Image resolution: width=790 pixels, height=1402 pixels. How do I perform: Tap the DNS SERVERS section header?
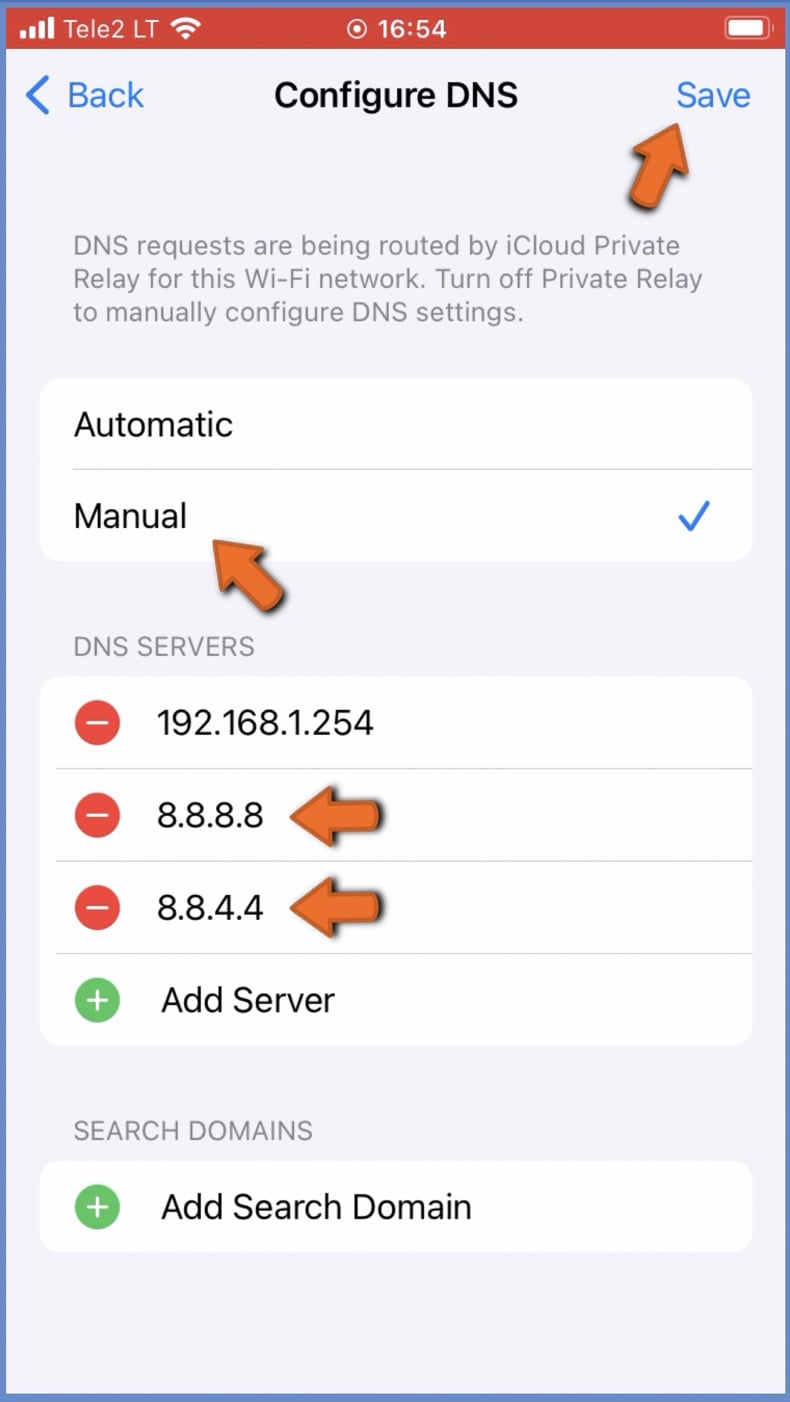(x=163, y=647)
